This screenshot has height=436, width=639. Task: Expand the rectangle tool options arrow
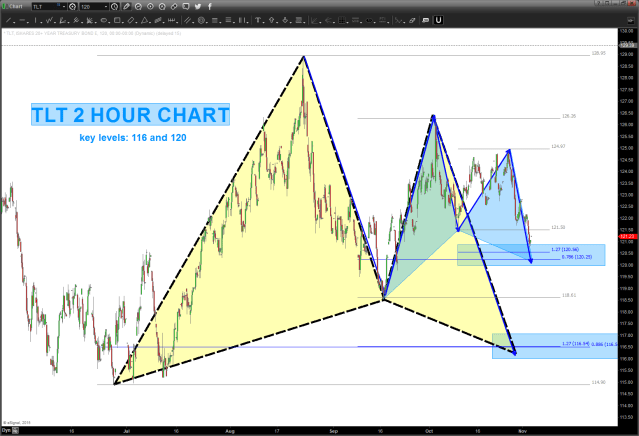pyautogui.click(x=123, y=22)
